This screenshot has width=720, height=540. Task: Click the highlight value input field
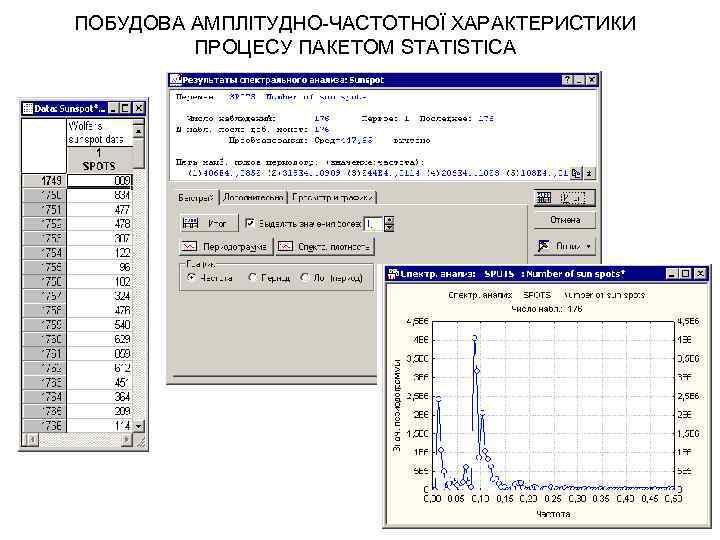tap(373, 224)
